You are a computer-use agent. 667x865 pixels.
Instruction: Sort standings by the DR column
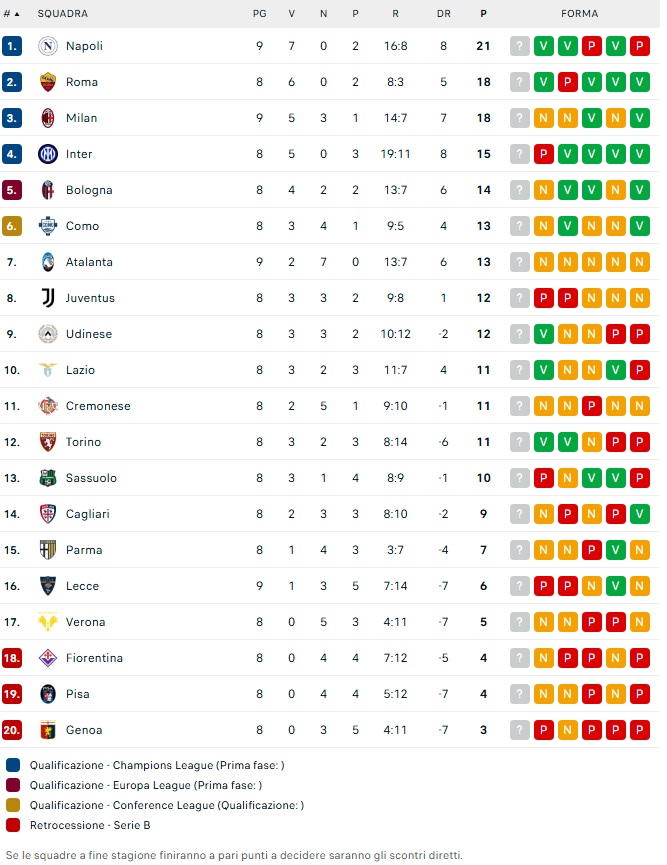444,14
